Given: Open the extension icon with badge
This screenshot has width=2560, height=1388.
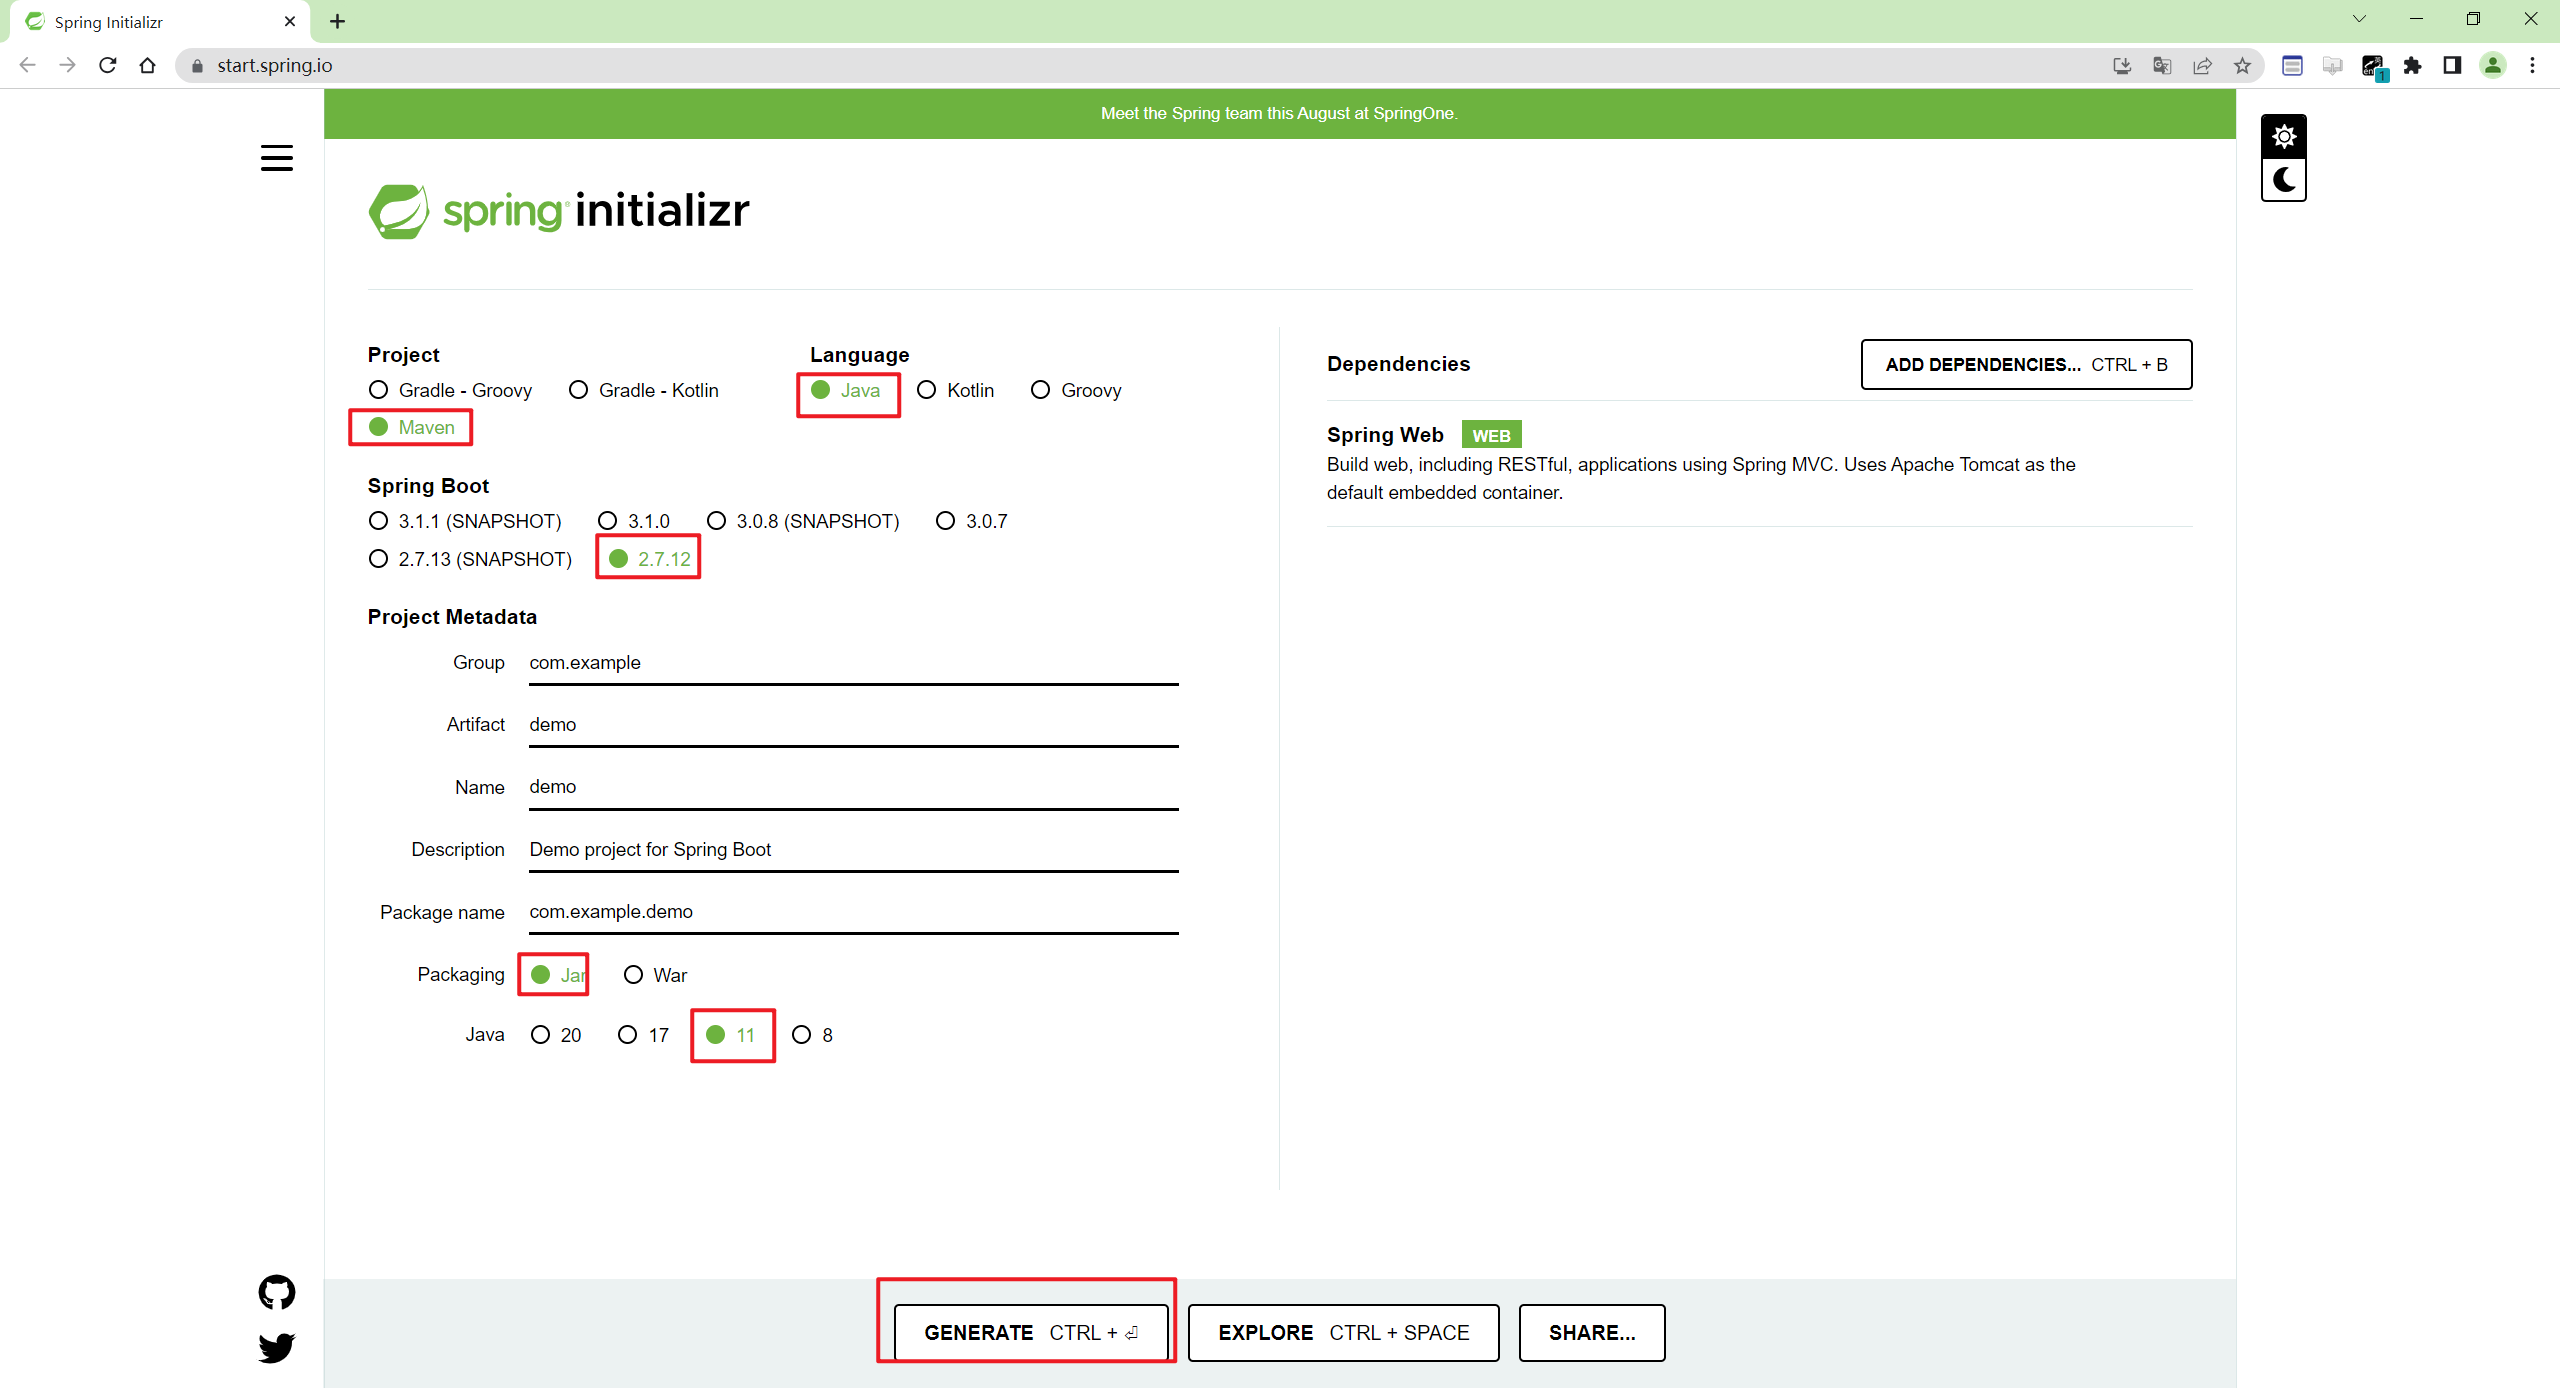Looking at the screenshot, I should (x=2373, y=67).
